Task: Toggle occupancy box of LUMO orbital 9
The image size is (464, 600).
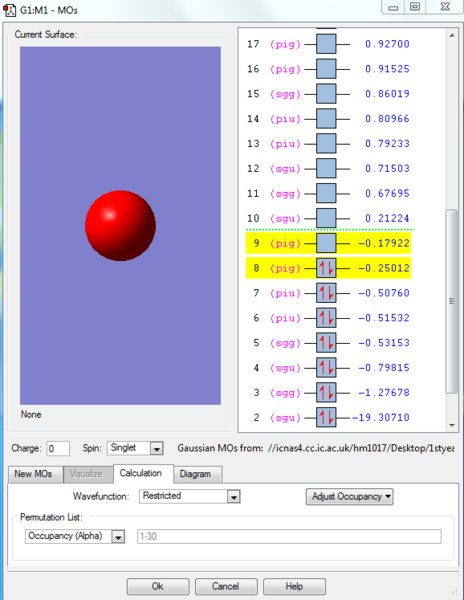Action: coord(326,243)
